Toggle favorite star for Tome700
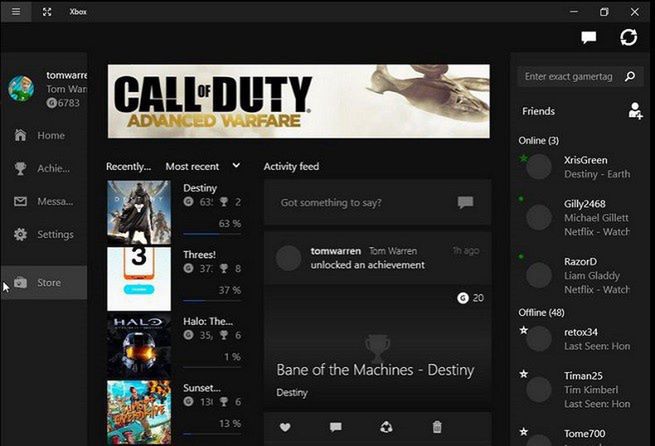 (523, 431)
